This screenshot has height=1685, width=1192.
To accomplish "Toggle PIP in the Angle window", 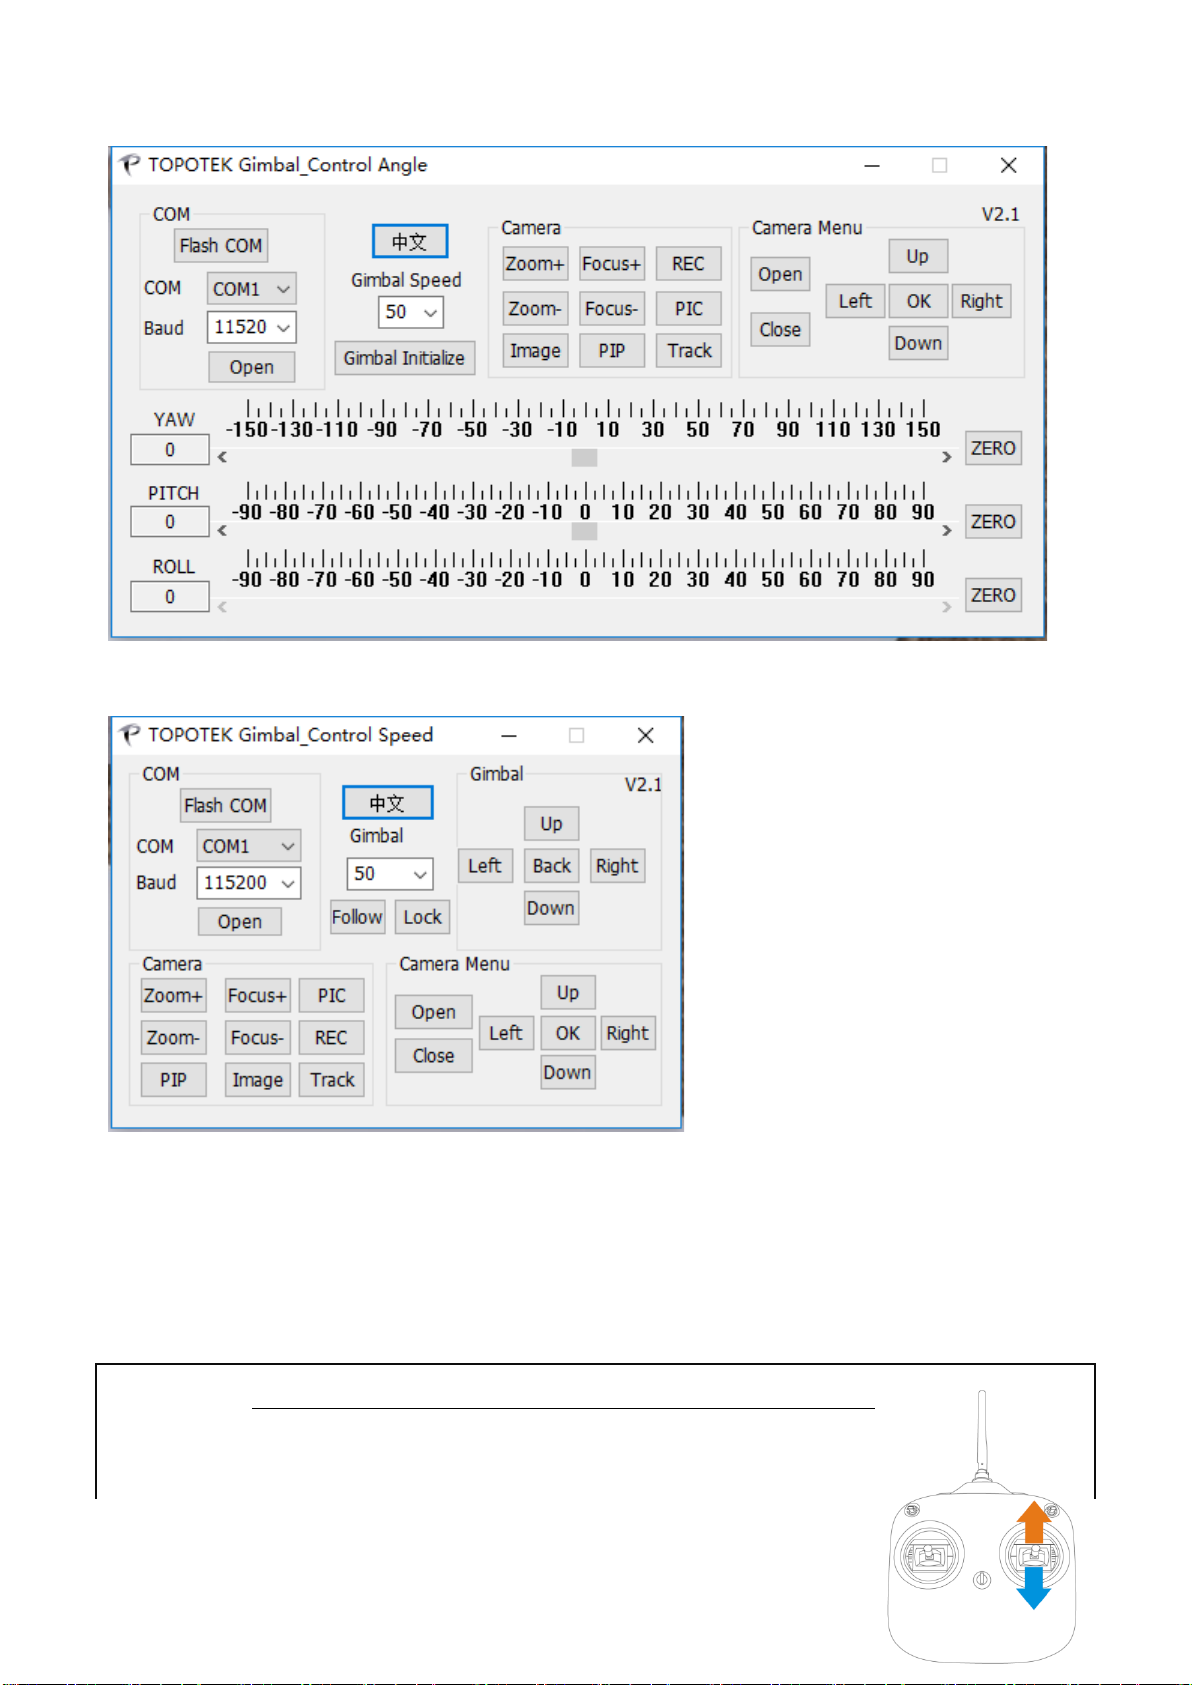I will [612, 351].
